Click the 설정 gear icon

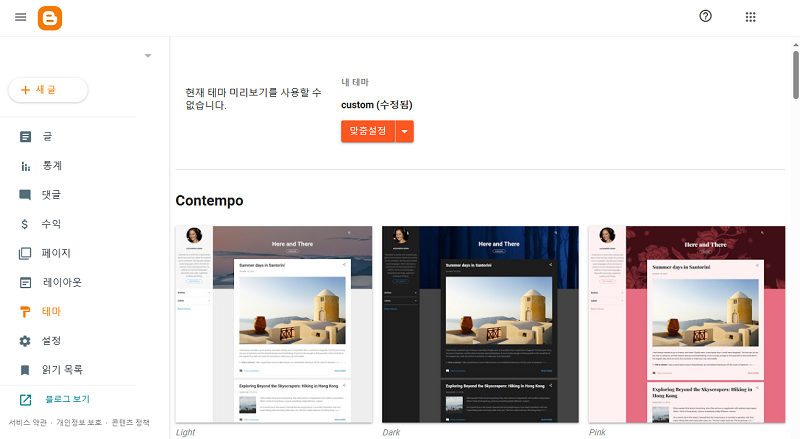(x=25, y=341)
